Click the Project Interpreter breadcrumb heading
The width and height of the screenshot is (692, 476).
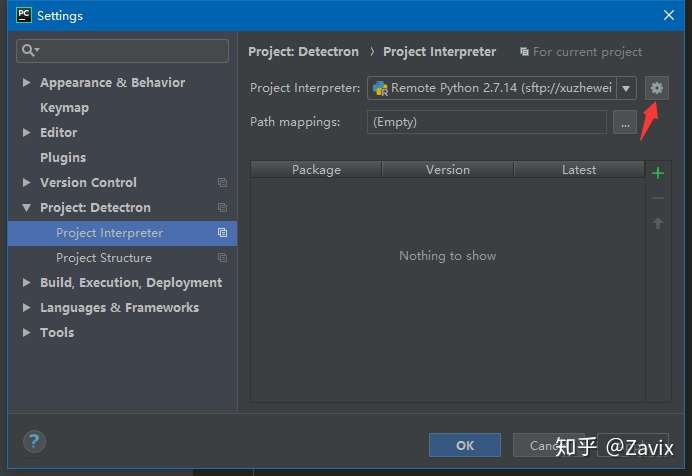440,52
